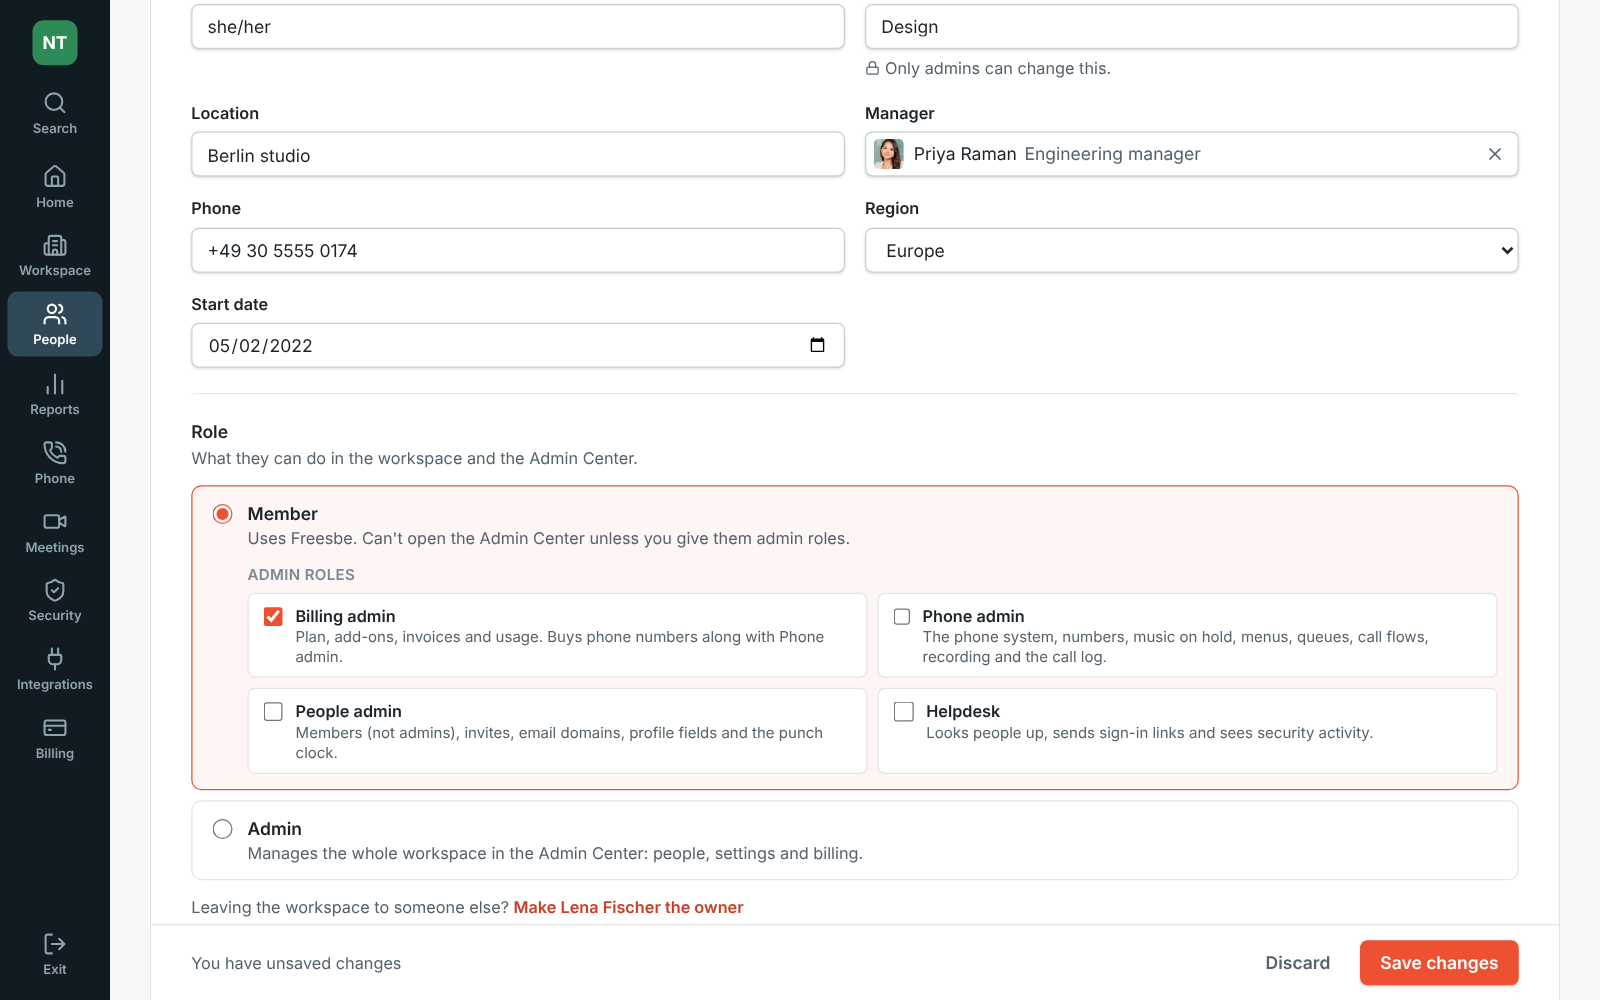1600x1000 pixels.
Task: Open Reports in the sidebar
Action: point(55,395)
